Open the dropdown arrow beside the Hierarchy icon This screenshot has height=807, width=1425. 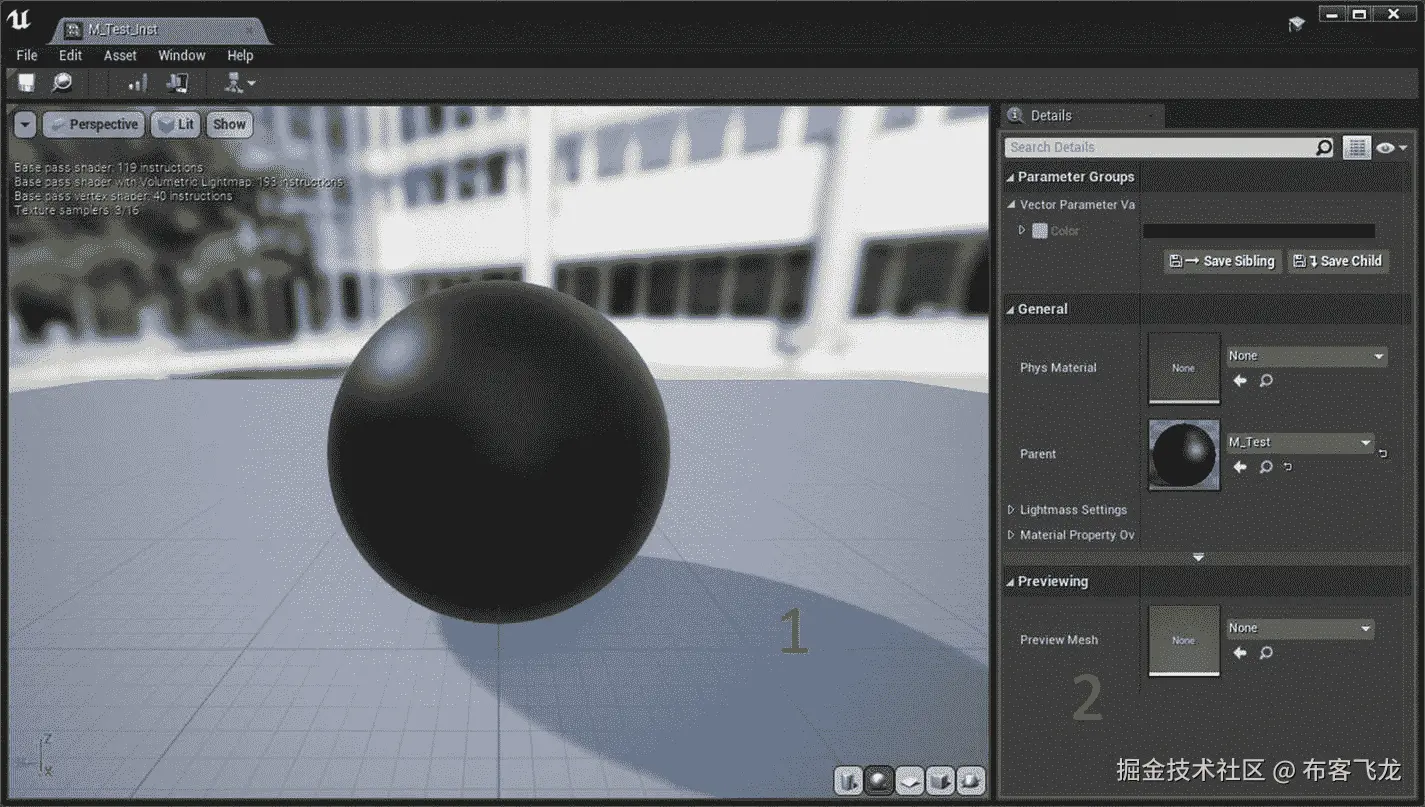(251, 84)
